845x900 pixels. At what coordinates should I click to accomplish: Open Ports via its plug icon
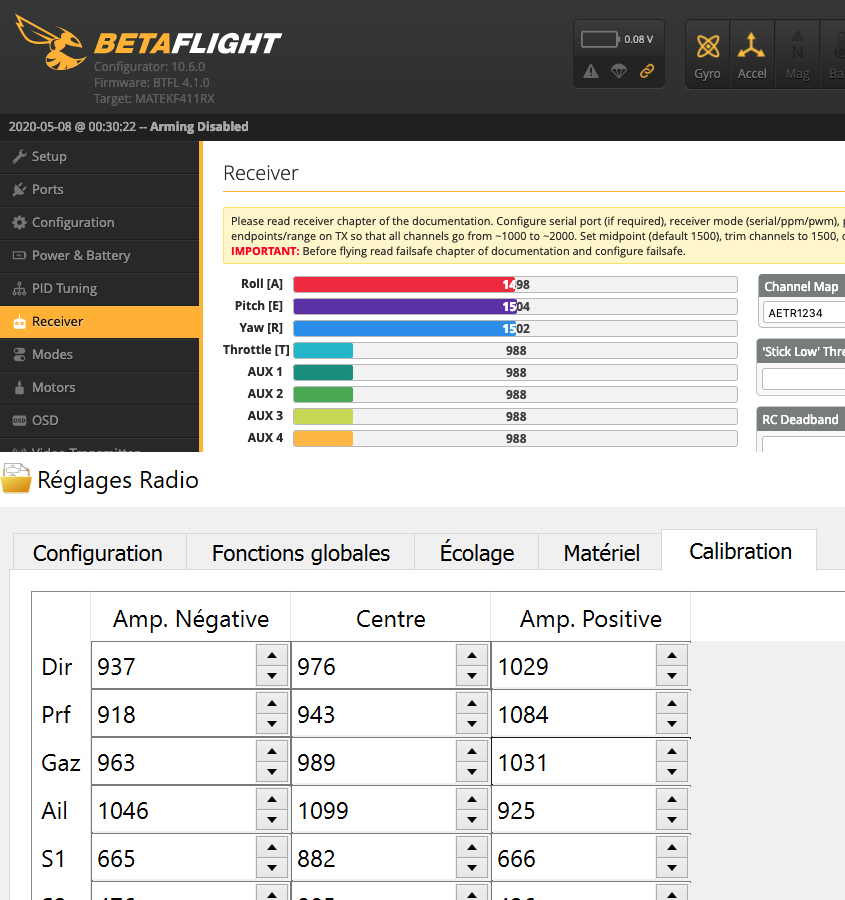[20, 189]
